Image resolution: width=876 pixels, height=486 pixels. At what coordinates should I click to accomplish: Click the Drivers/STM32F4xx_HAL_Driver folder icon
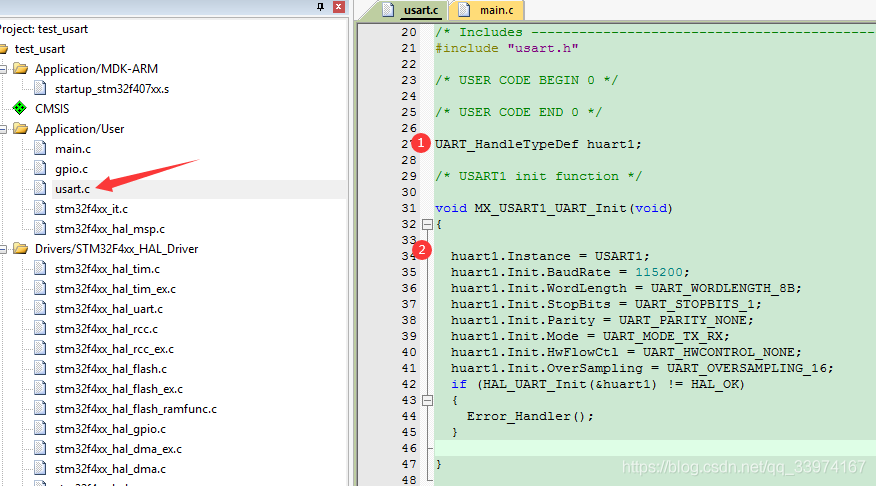(x=20, y=248)
